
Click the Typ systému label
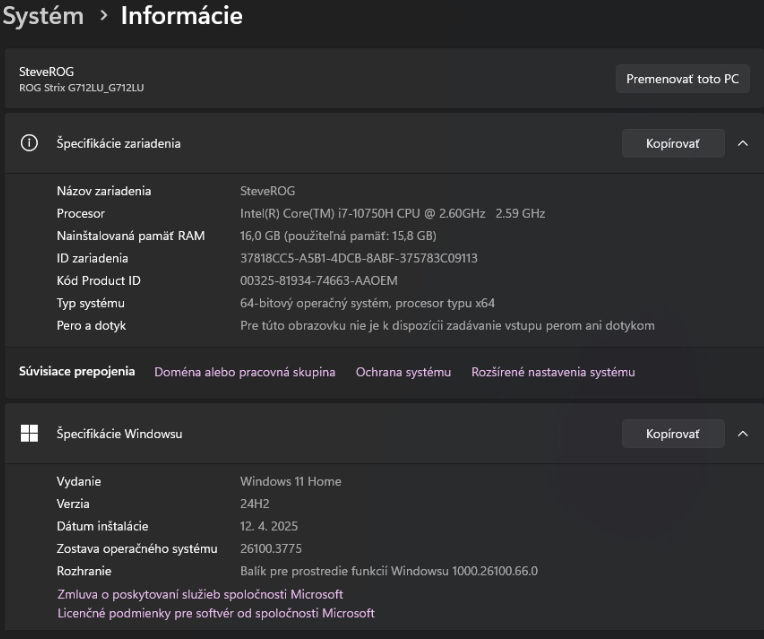[x=91, y=303]
